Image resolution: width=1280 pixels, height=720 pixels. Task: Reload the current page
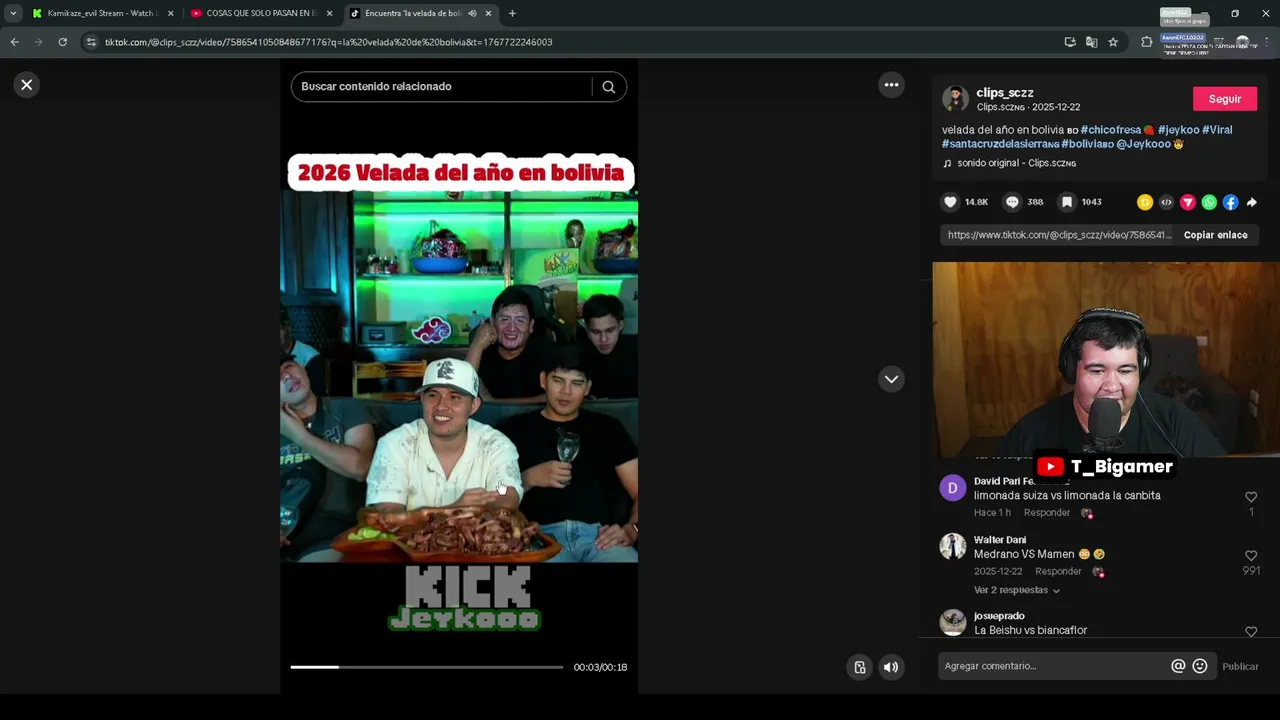click(x=62, y=42)
